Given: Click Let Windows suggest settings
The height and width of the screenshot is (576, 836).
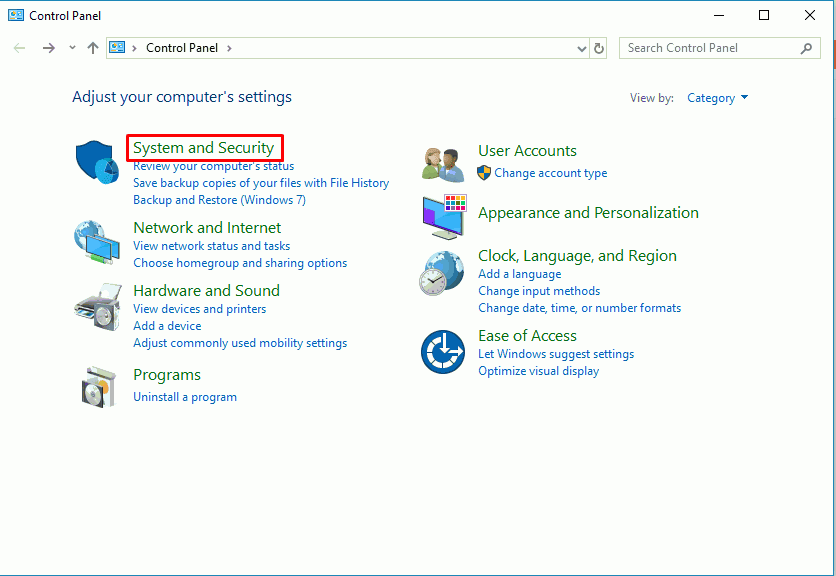Looking at the screenshot, I should click(x=556, y=354).
